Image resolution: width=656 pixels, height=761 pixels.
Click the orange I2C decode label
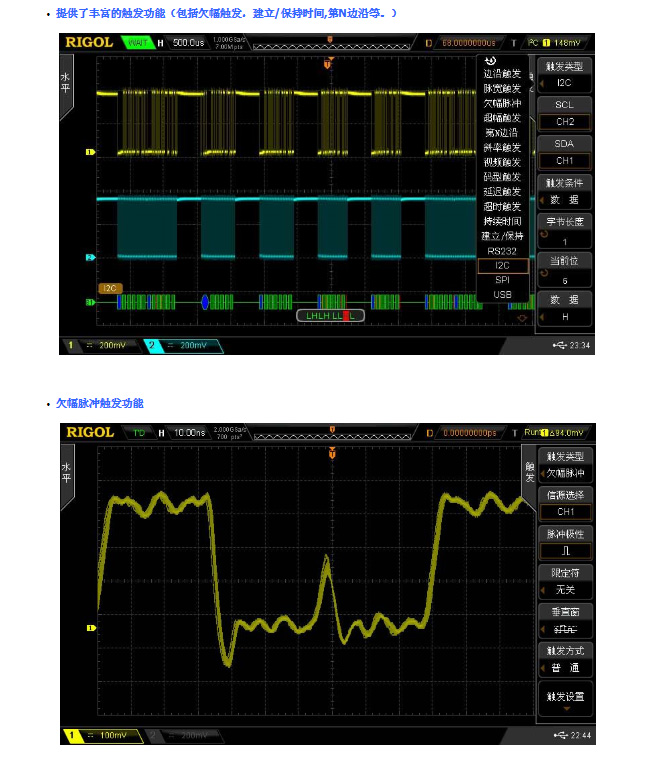click(x=110, y=288)
